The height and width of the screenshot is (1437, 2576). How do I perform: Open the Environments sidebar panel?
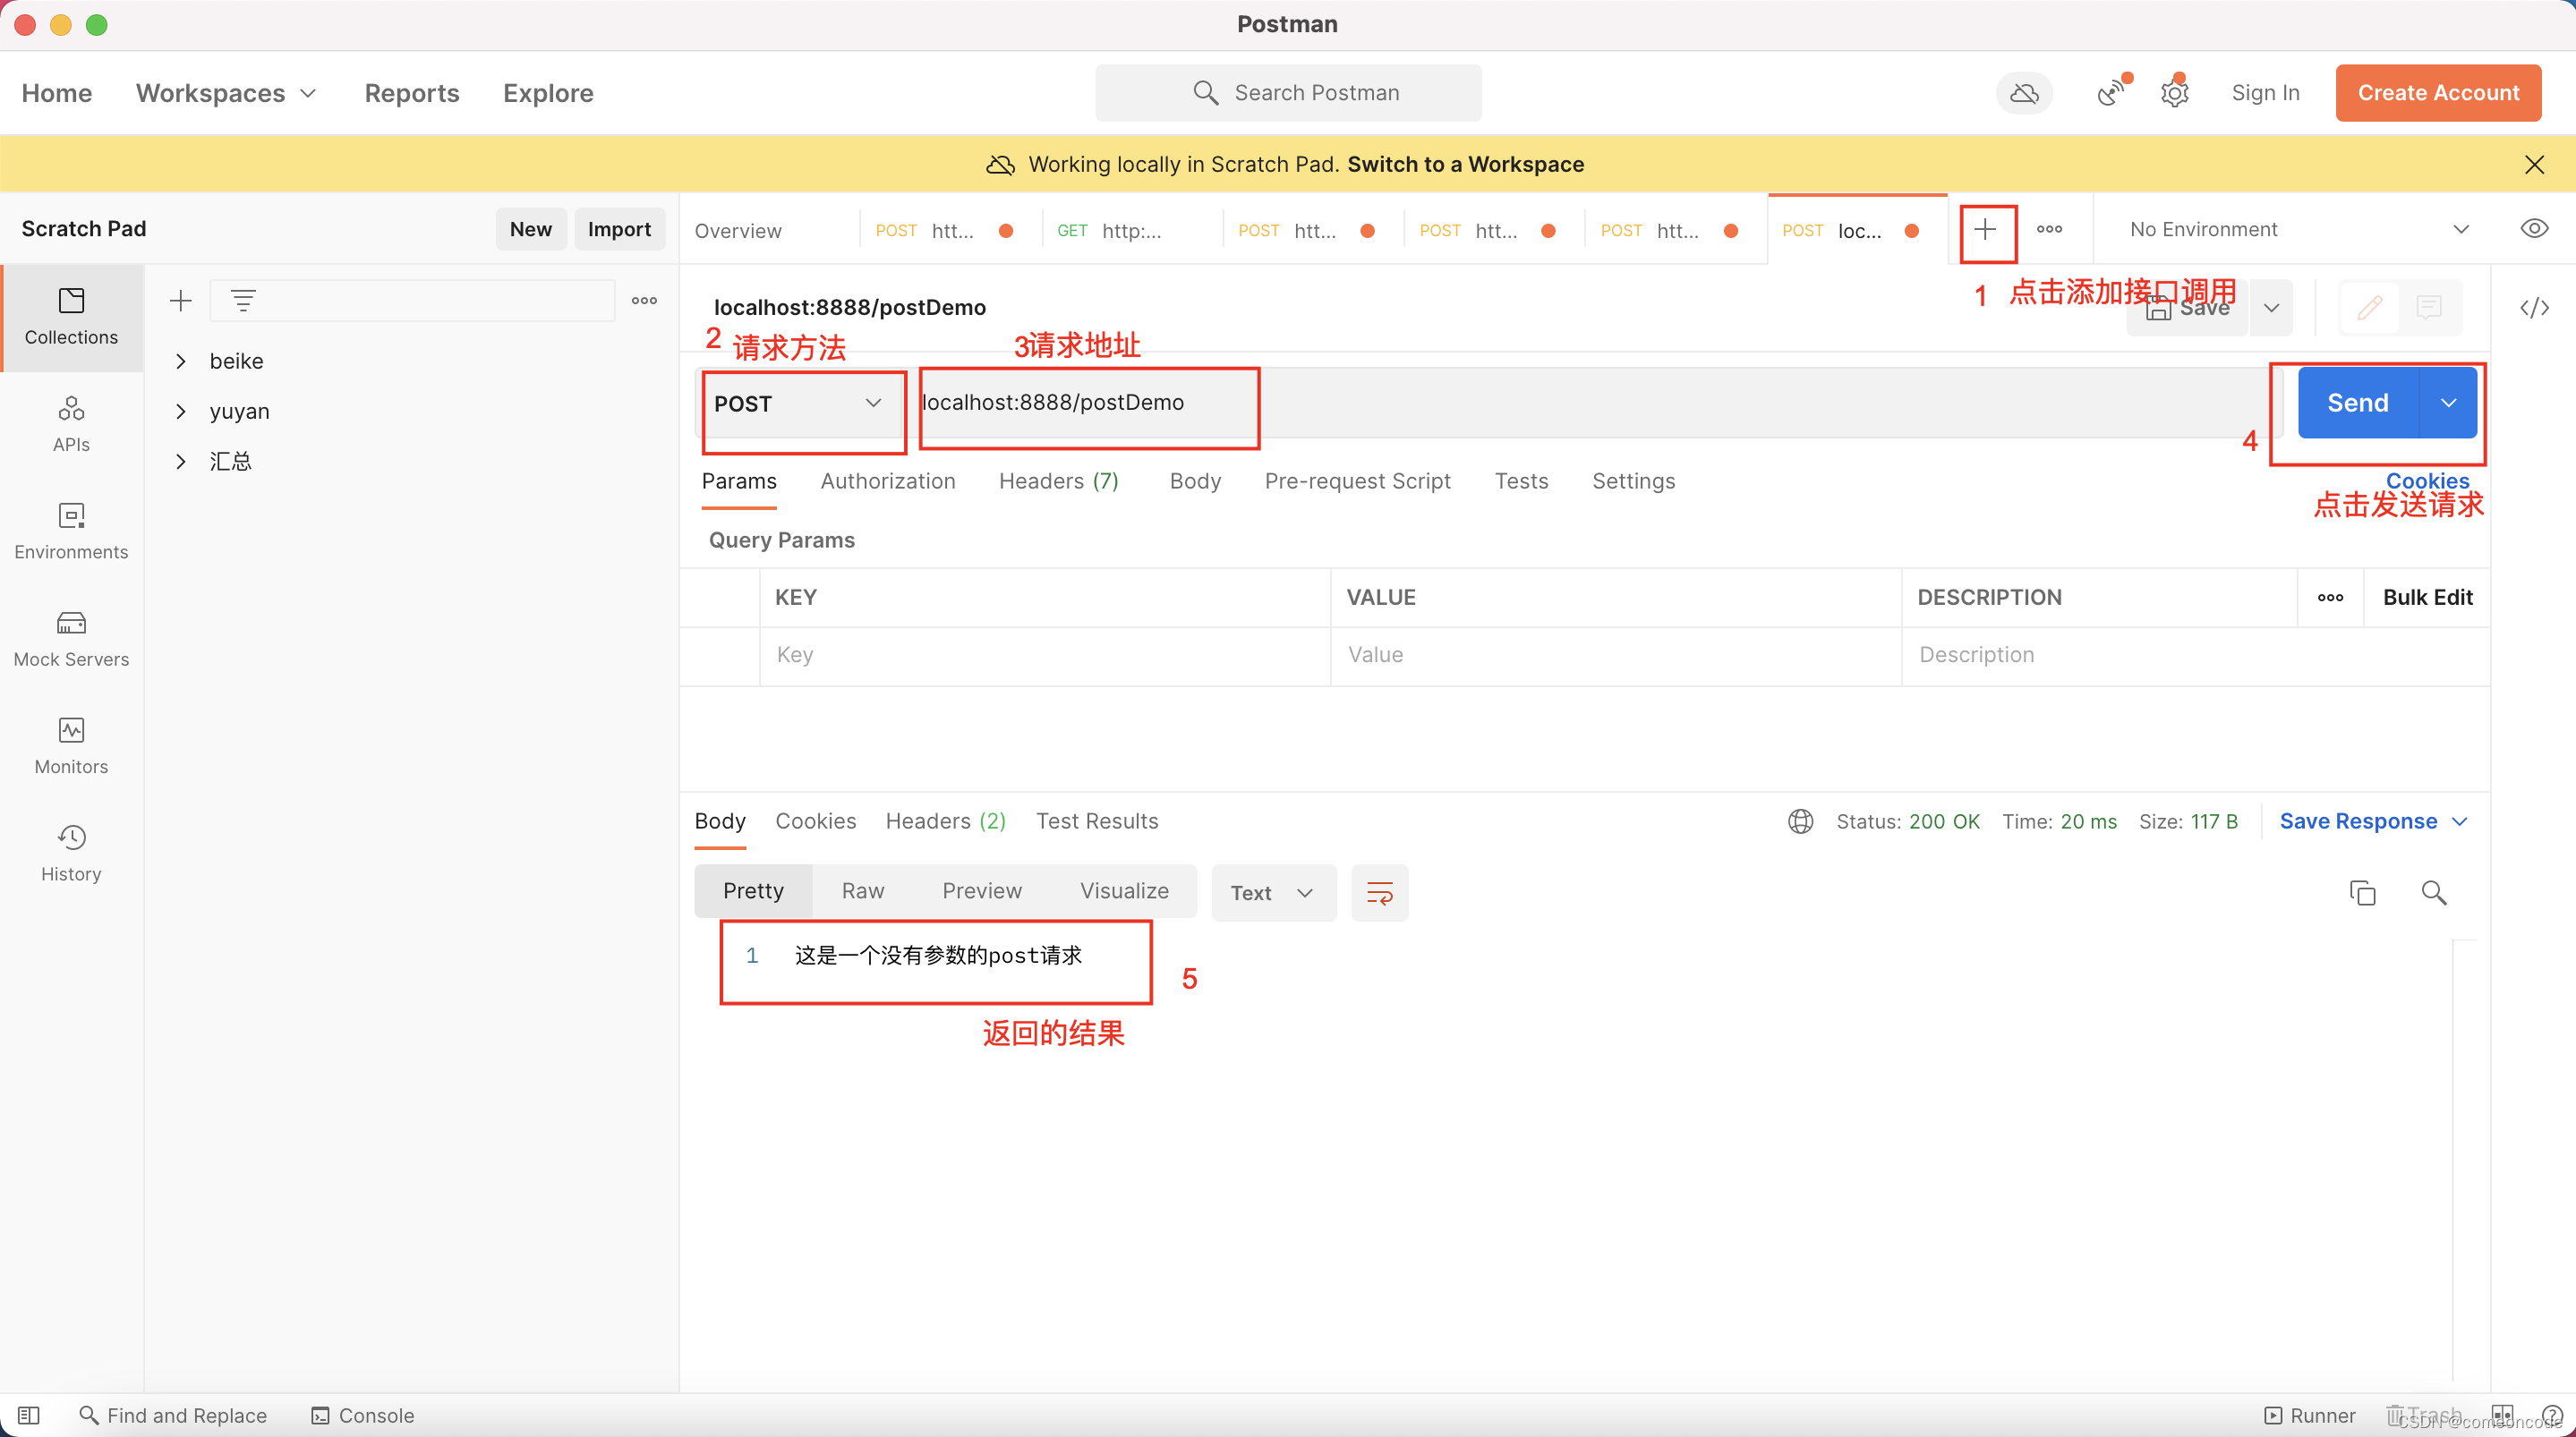tap(71, 531)
